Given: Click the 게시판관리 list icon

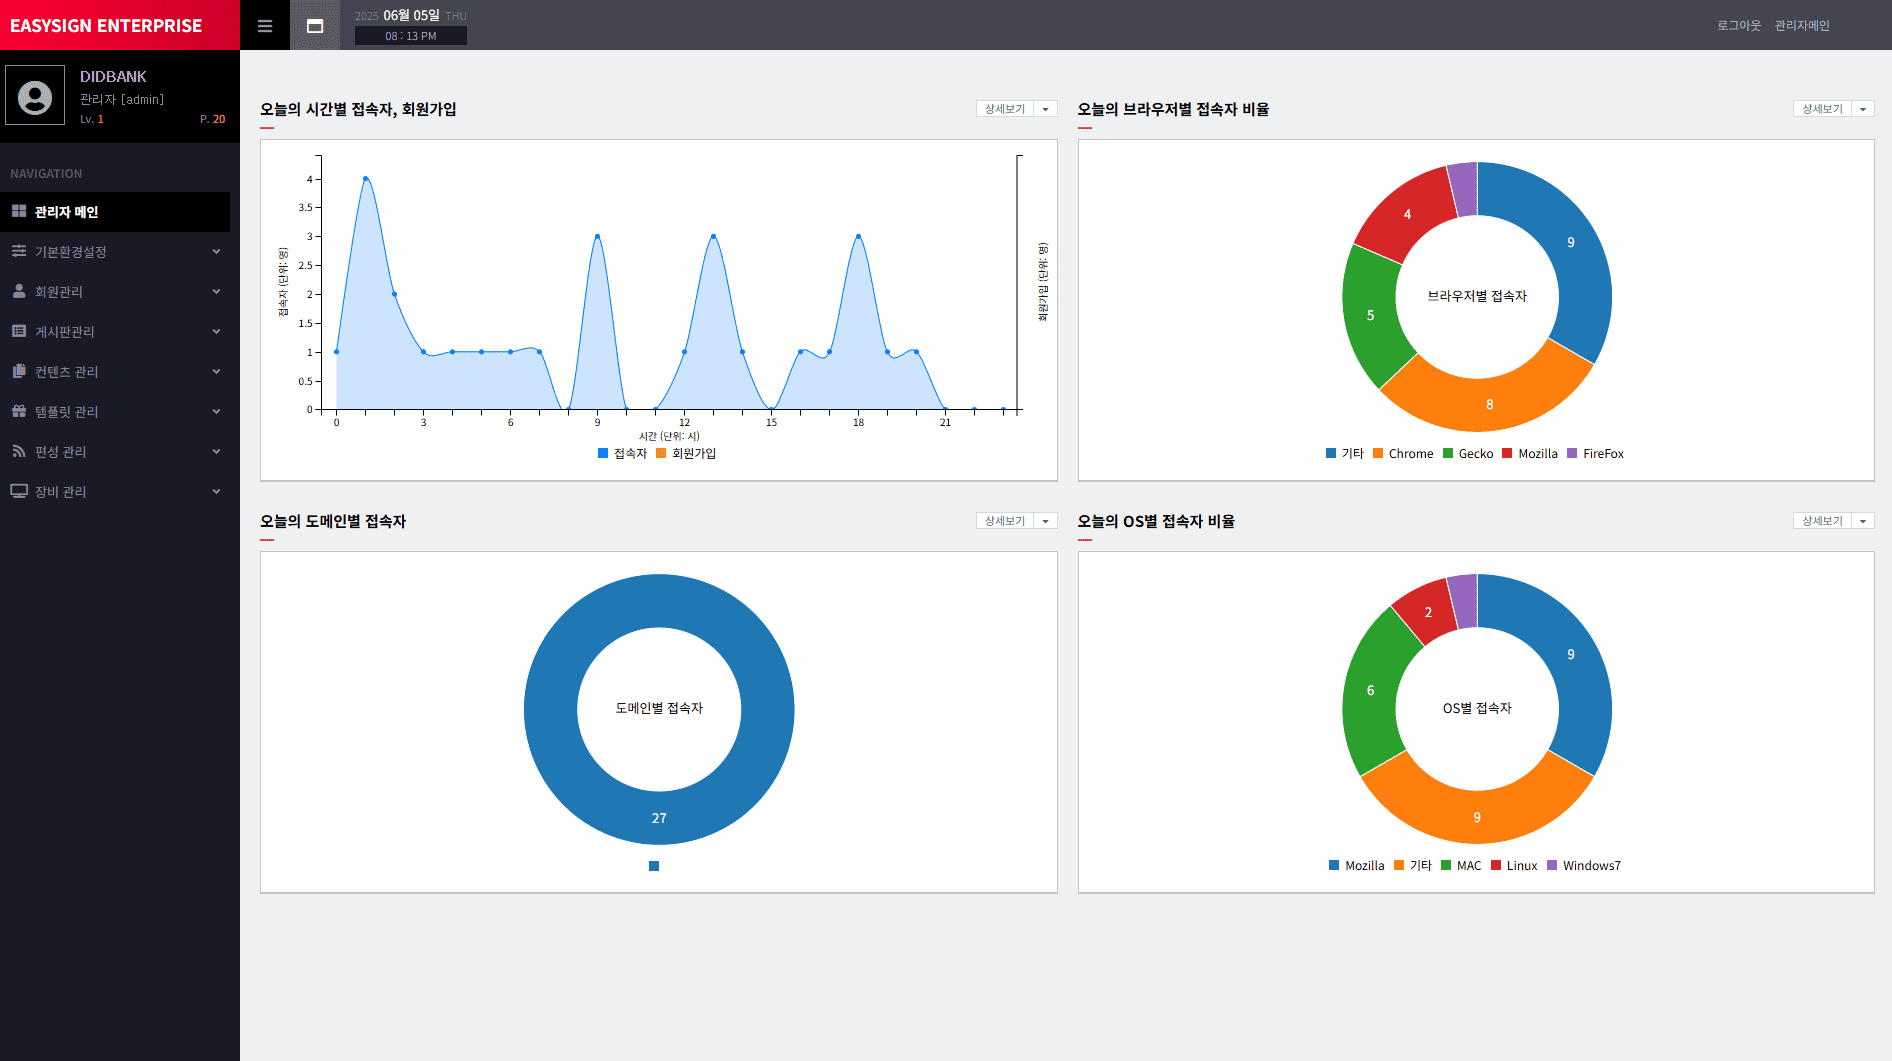Looking at the screenshot, I should (19, 331).
